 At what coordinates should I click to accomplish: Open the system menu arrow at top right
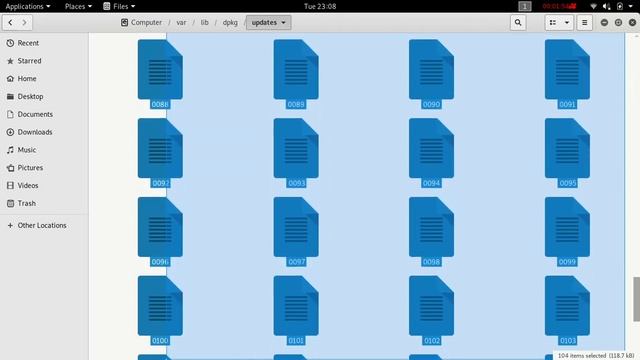(631, 6)
